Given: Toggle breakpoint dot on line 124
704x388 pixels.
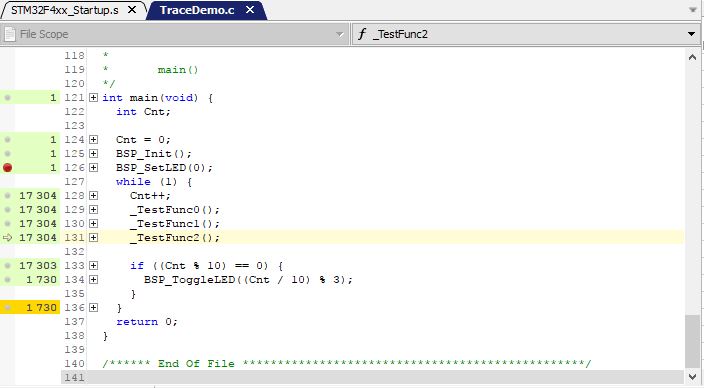Looking at the screenshot, I should point(7,140).
